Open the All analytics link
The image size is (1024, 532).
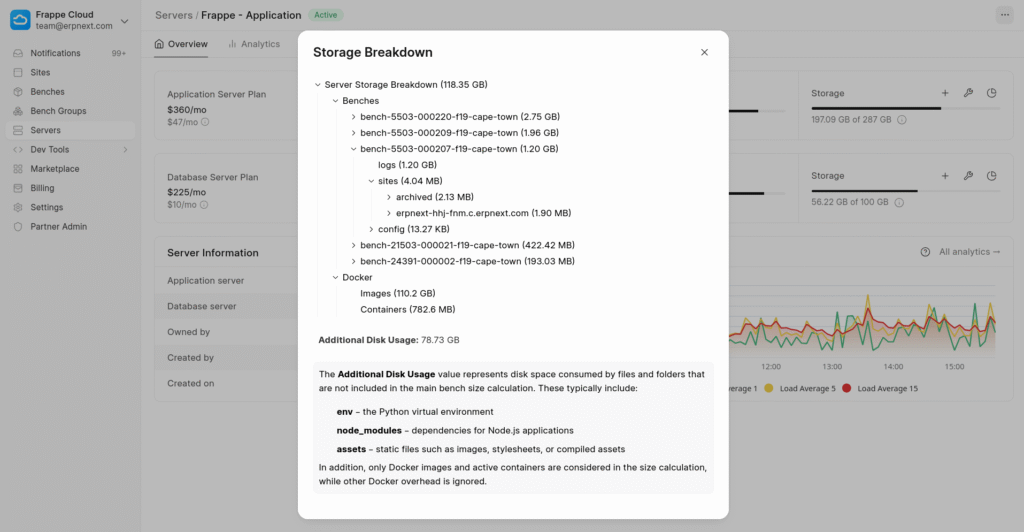click(x=969, y=252)
